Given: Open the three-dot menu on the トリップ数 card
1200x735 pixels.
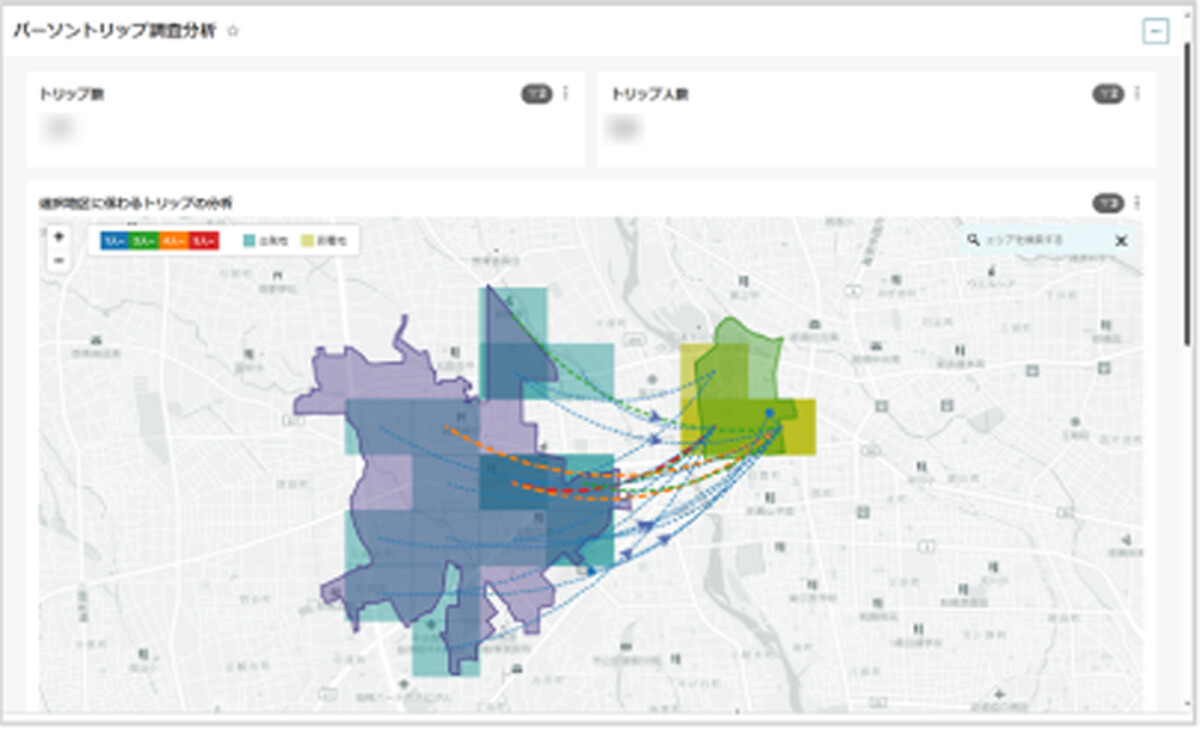Looking at the screenshot, I should click(565, 94).
